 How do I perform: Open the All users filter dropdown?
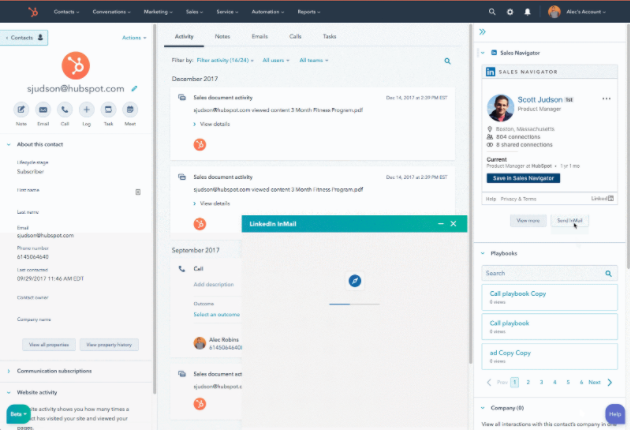pyautogui.click(x=276, y=60)
